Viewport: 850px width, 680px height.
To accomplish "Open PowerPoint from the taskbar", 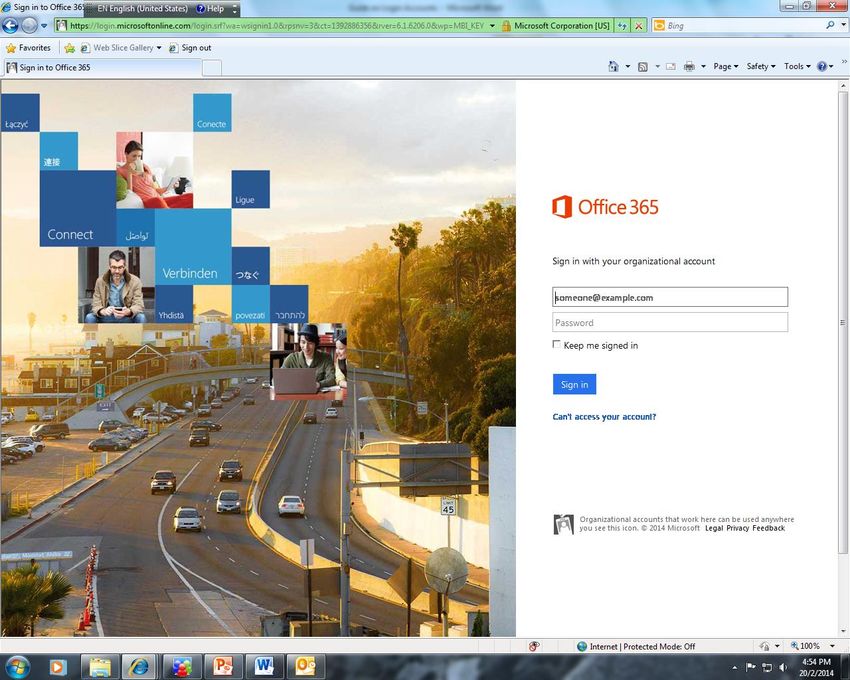I will [x=223, y=666].
